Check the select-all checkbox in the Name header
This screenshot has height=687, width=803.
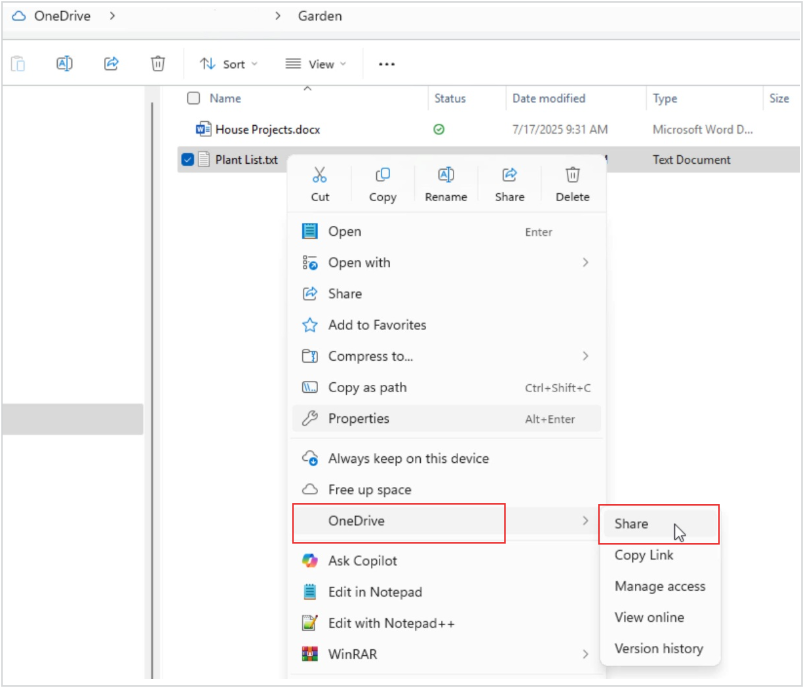pos(193,98)
